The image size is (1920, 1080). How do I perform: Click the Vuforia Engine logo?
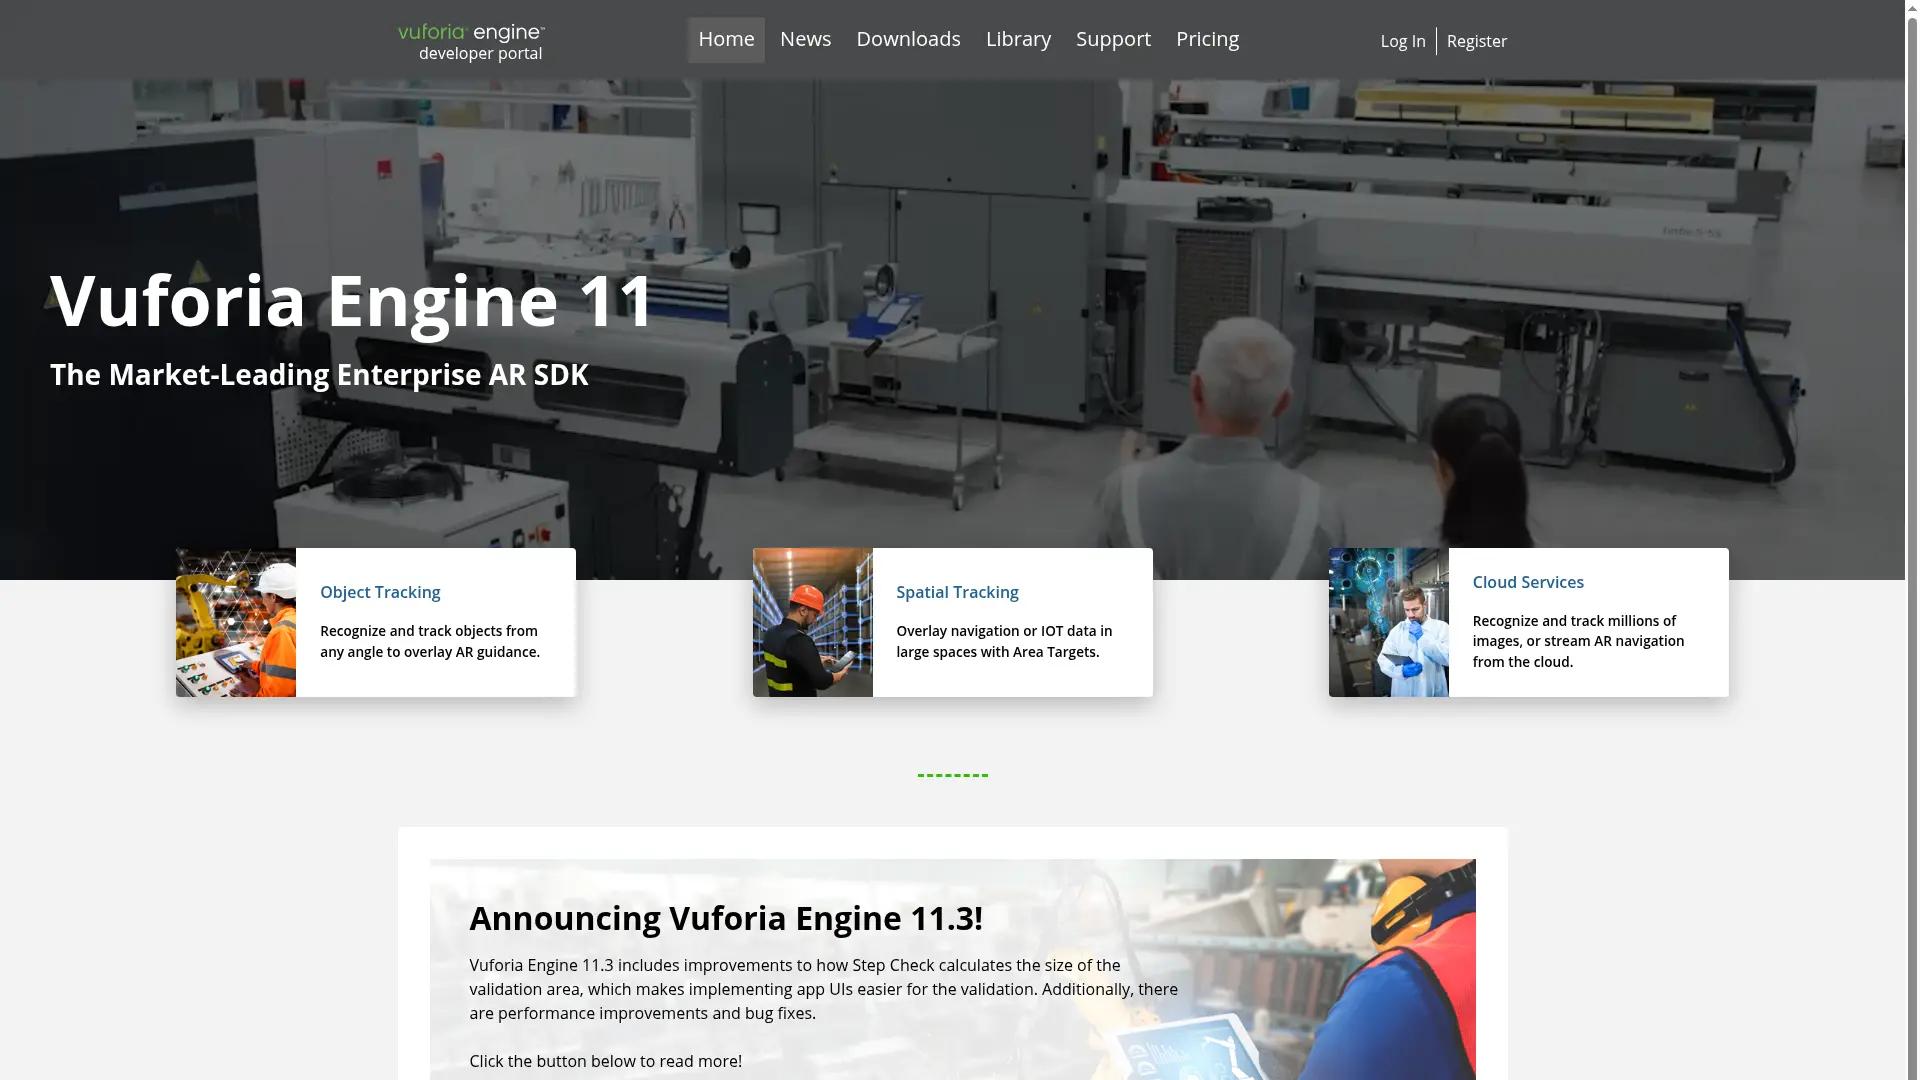click(x=470, y=31)
